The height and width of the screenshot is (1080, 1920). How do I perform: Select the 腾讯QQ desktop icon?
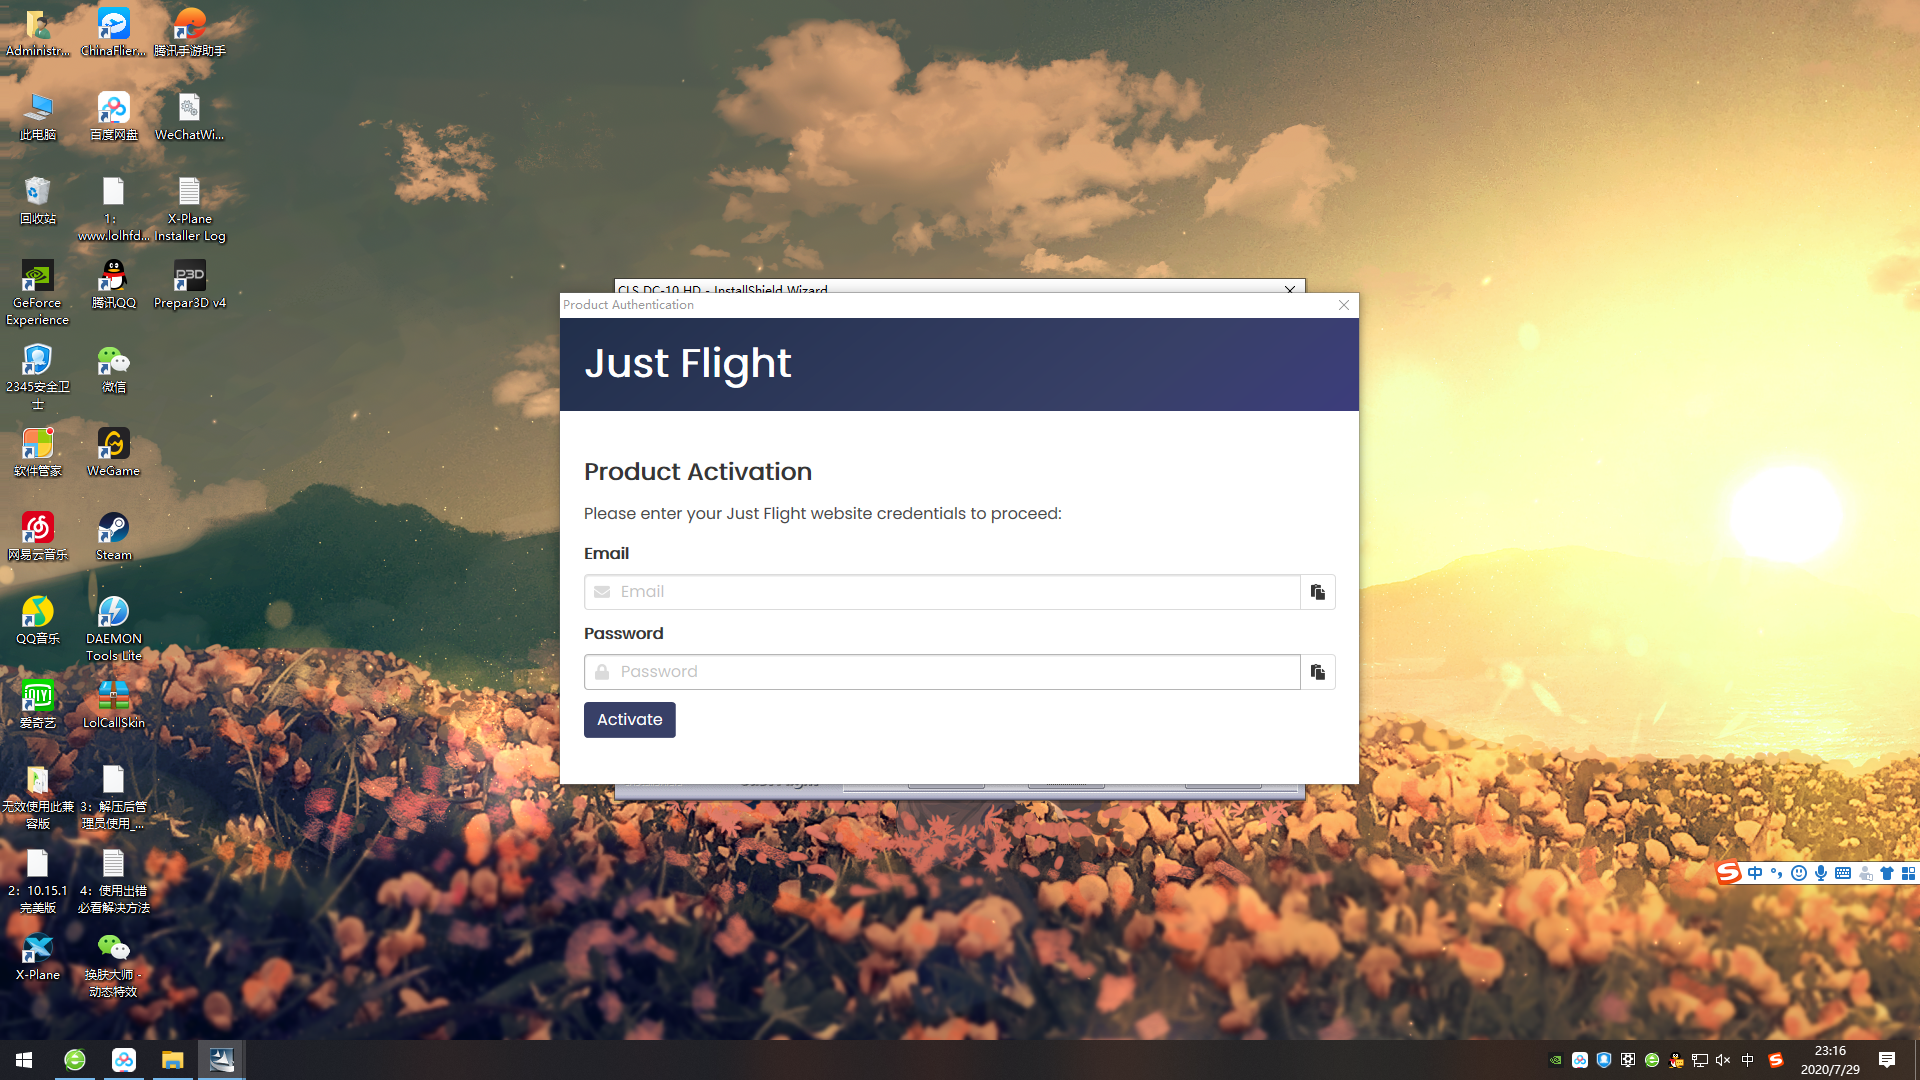click(x=114, y=284)
